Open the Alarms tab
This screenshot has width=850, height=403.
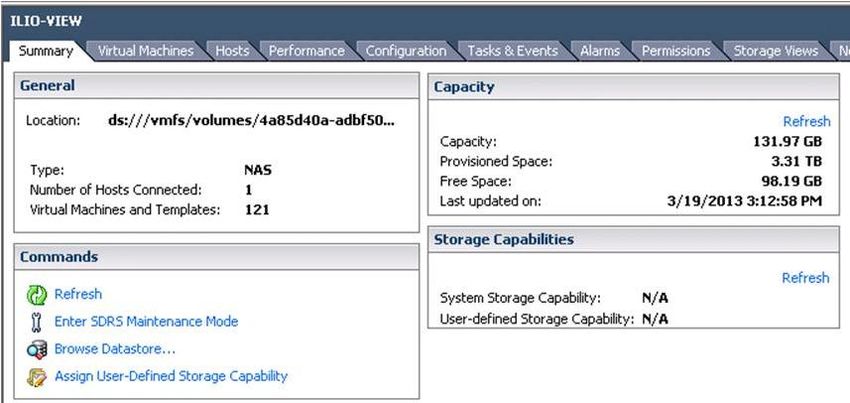(600, 51)
